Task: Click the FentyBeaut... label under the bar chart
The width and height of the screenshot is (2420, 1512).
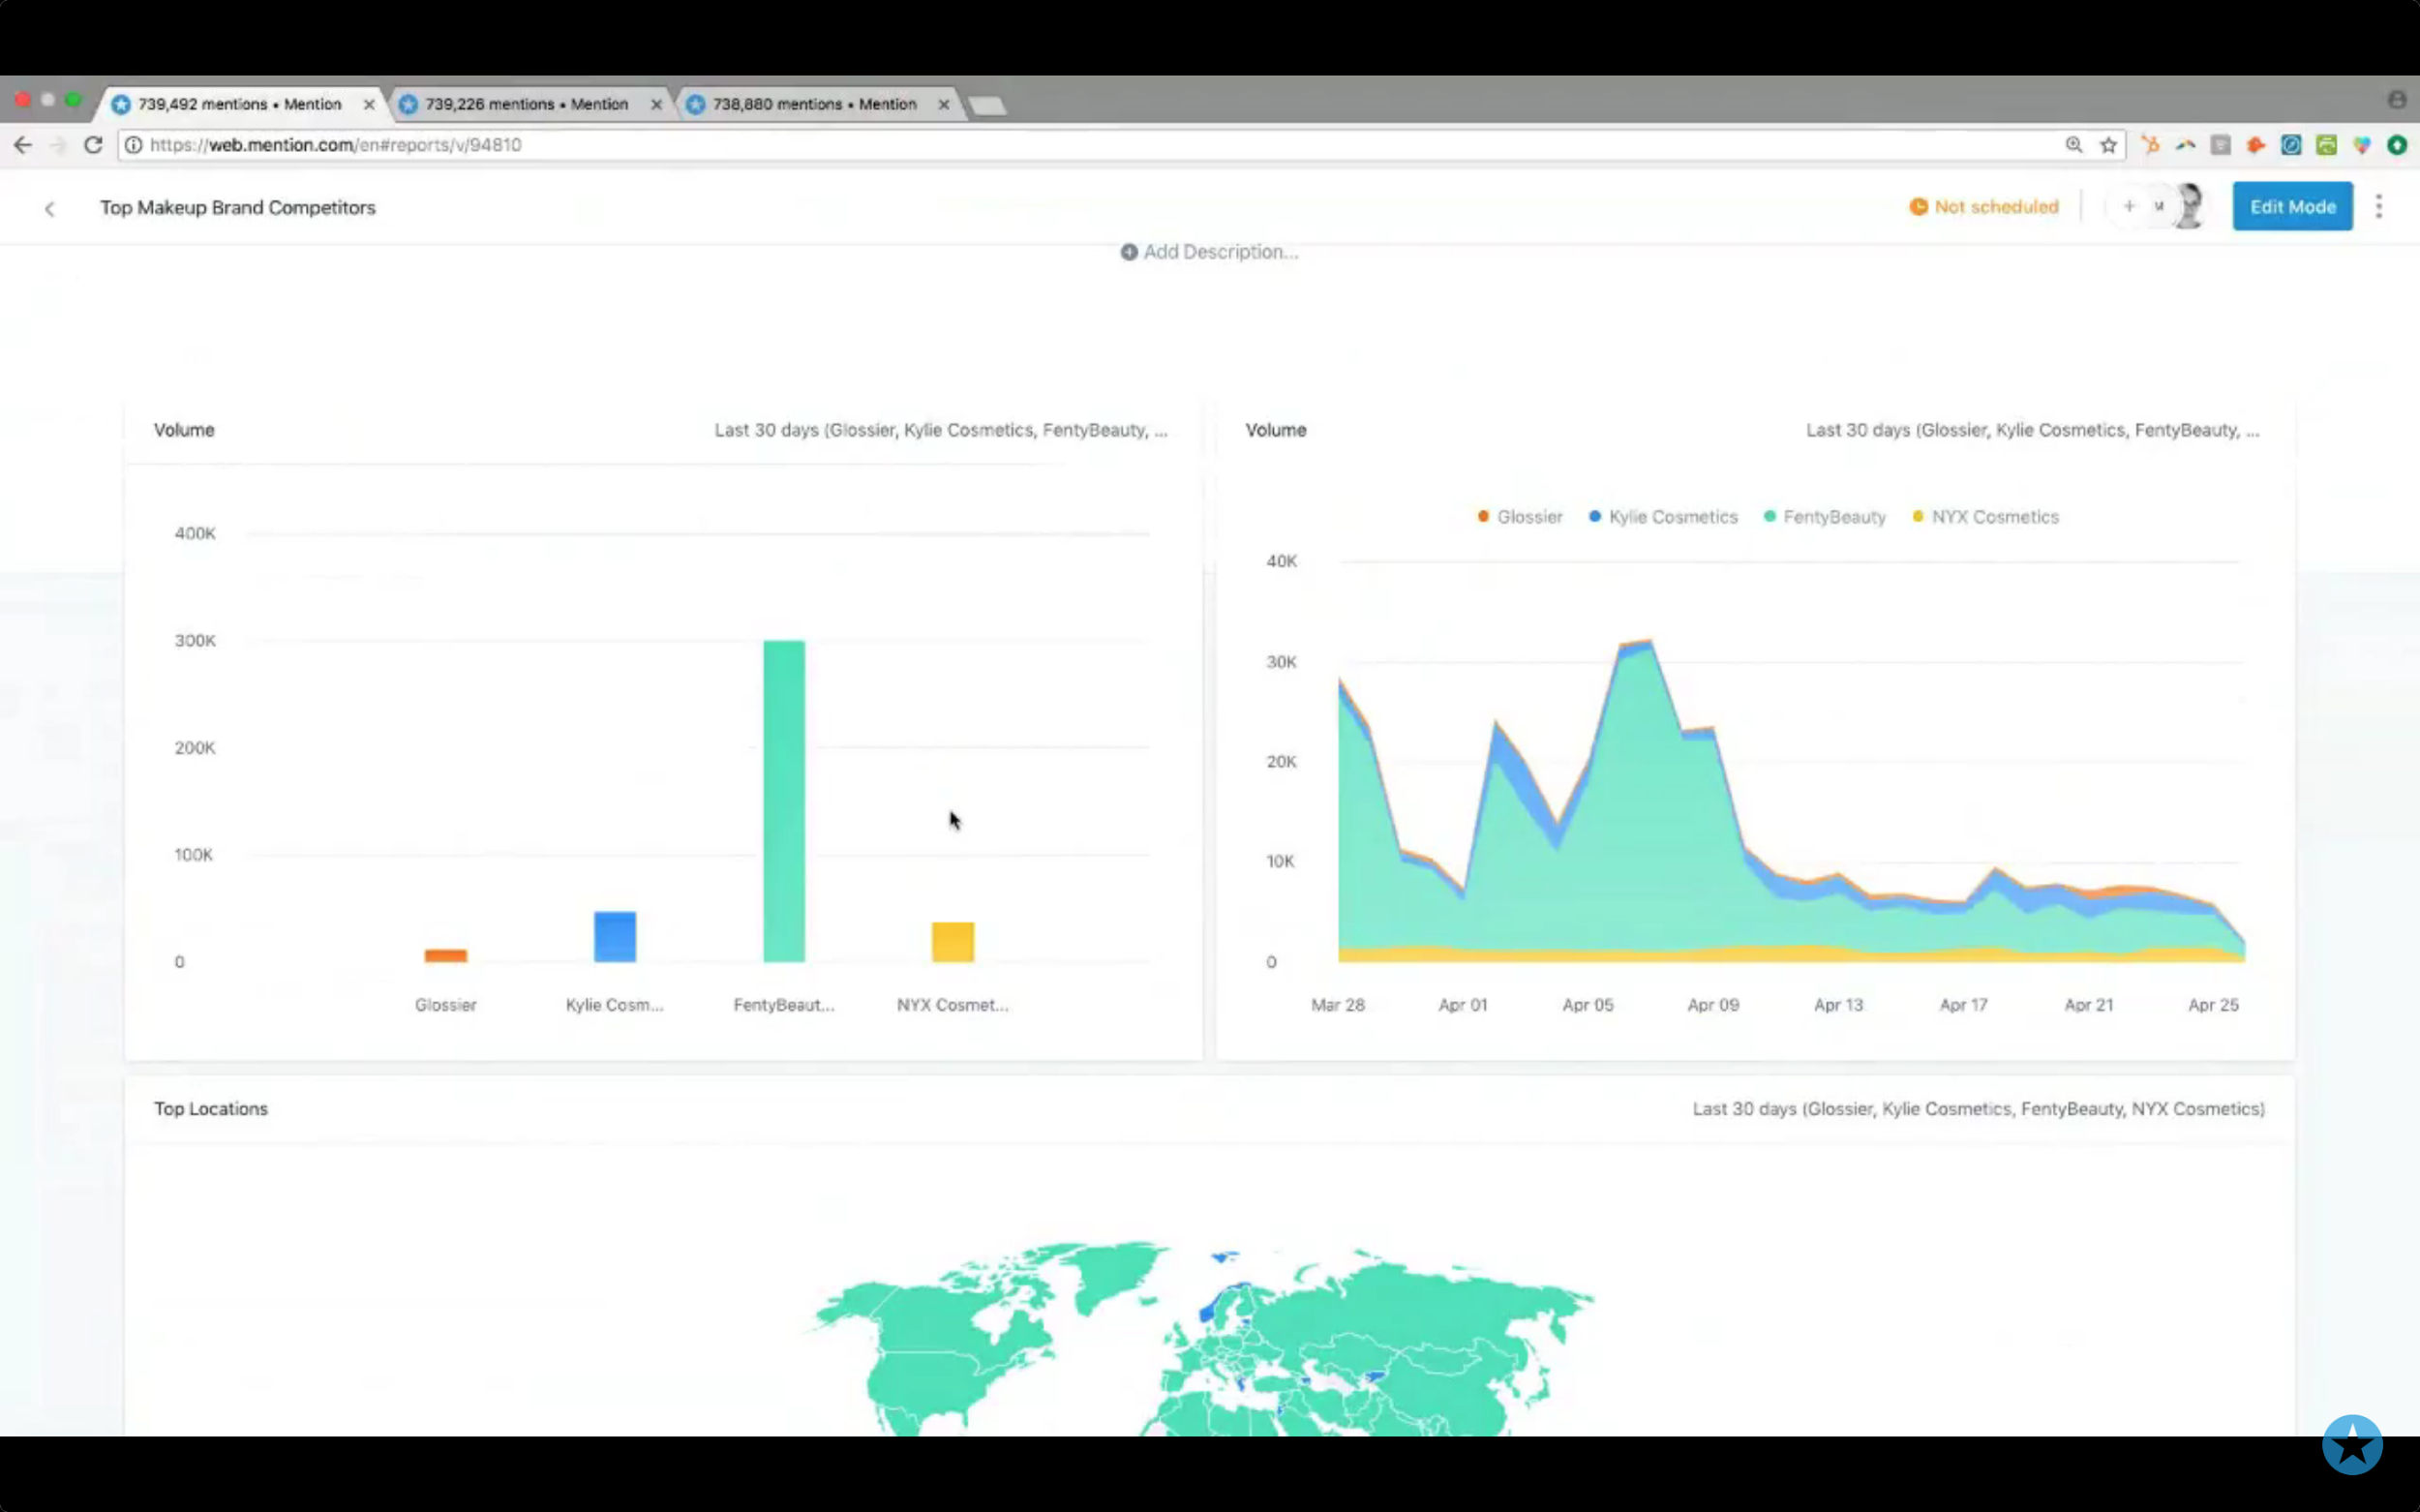Action: point(784,1005)
